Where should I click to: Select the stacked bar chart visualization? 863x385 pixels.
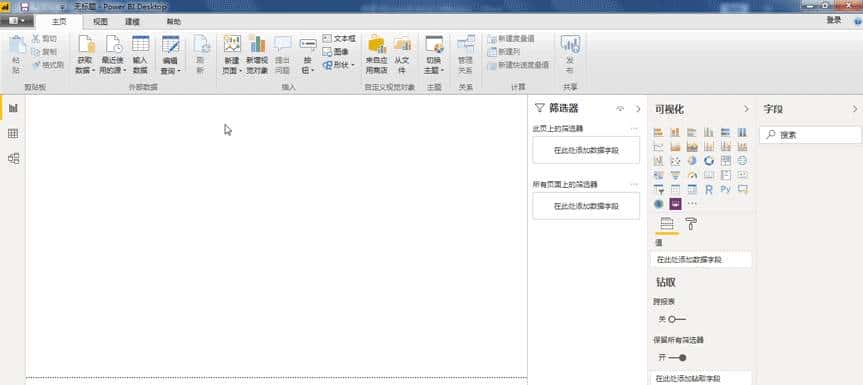pyautogui.click(x=658, y=133)
